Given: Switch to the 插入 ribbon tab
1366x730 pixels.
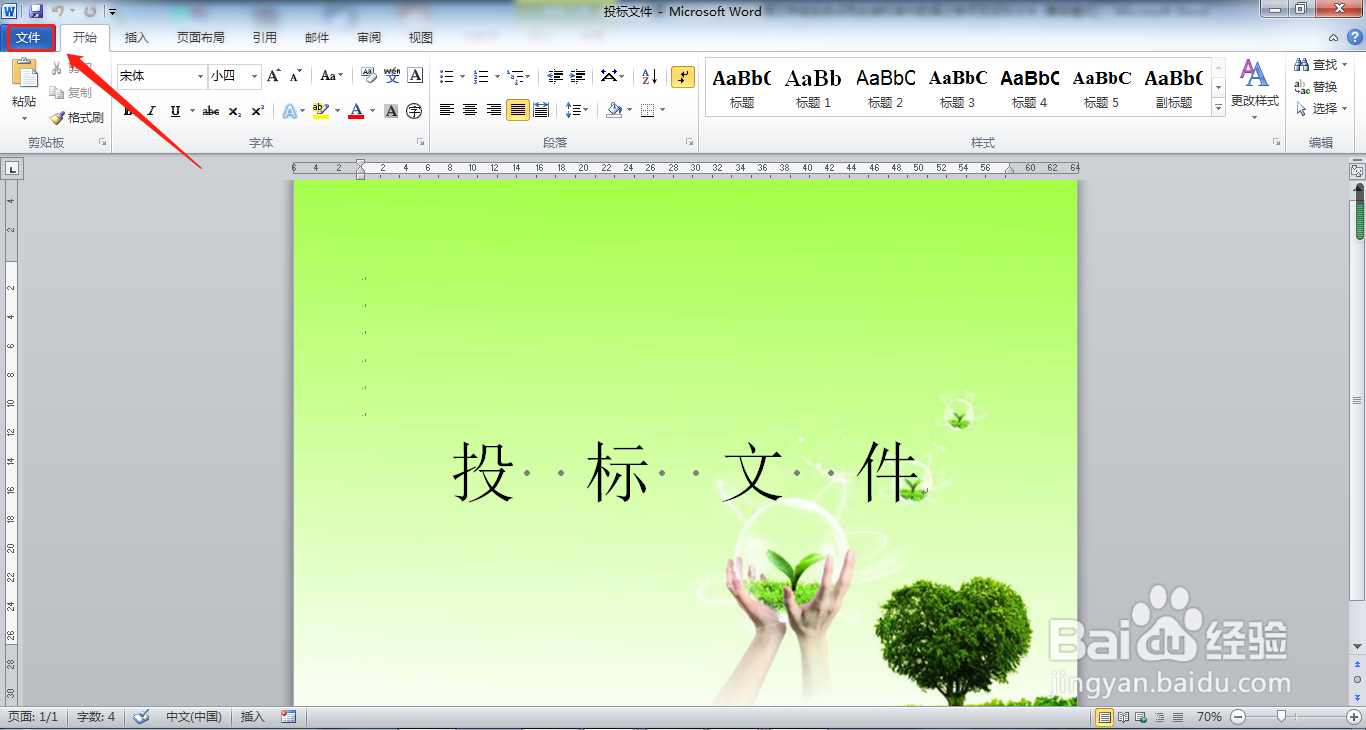Looking at the screenshot, I should coord(136,37).
